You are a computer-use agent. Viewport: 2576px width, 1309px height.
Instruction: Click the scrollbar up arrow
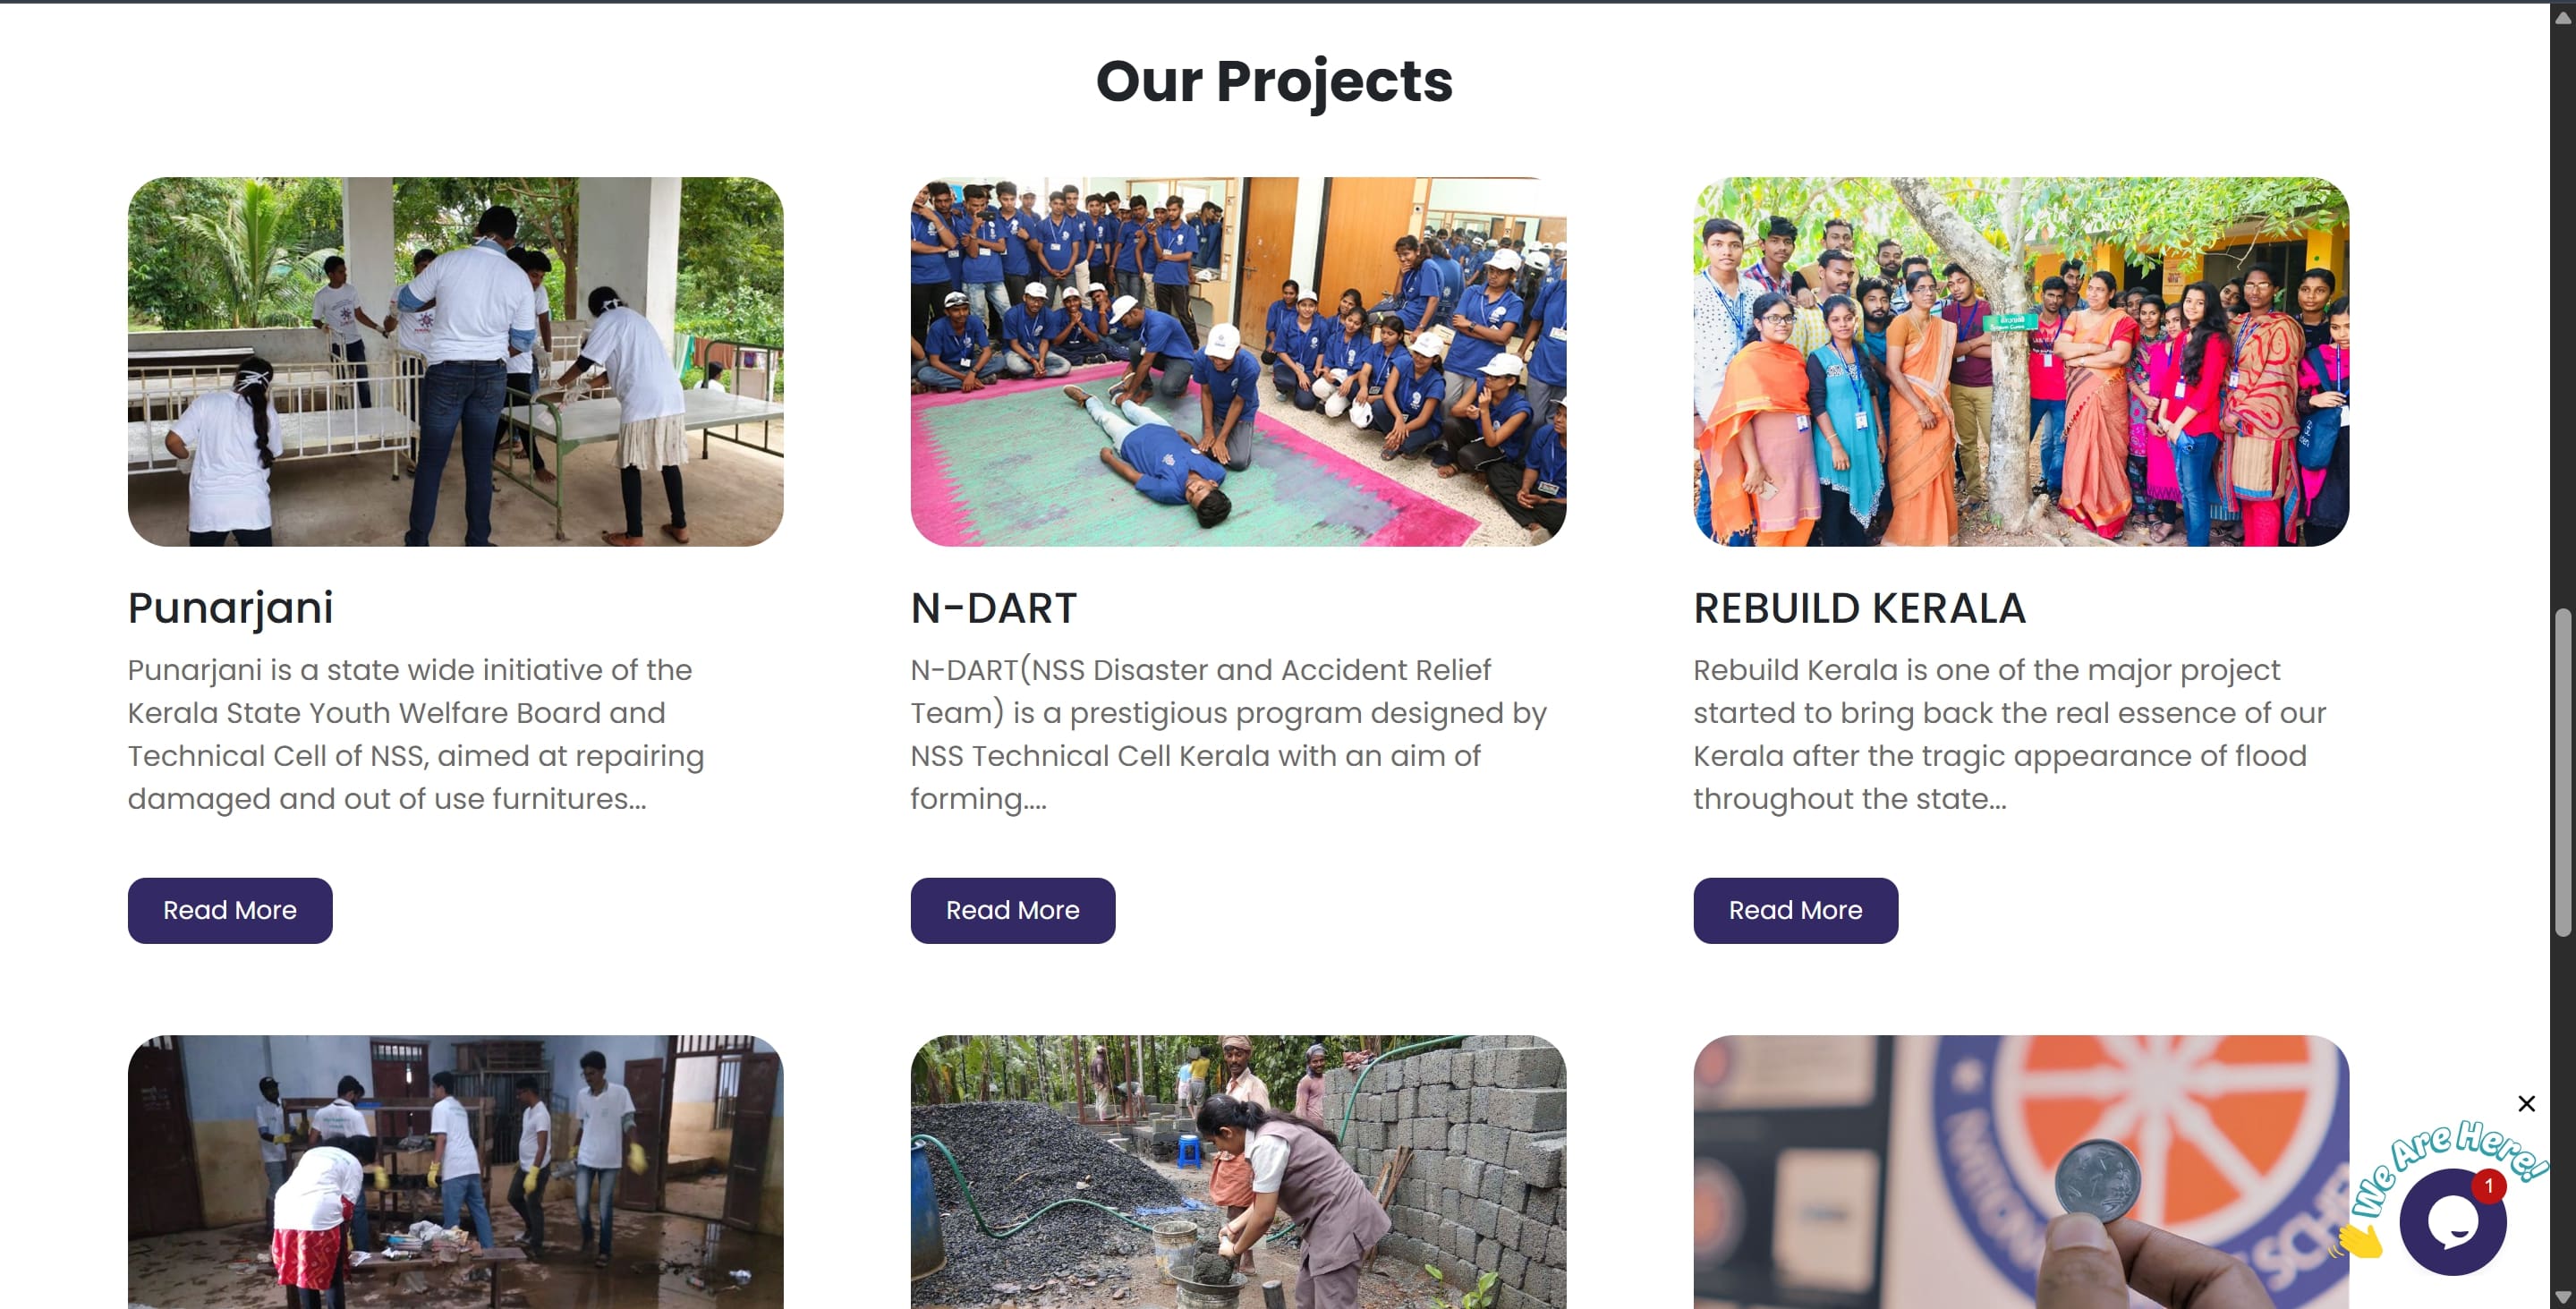click(2562, 16)
